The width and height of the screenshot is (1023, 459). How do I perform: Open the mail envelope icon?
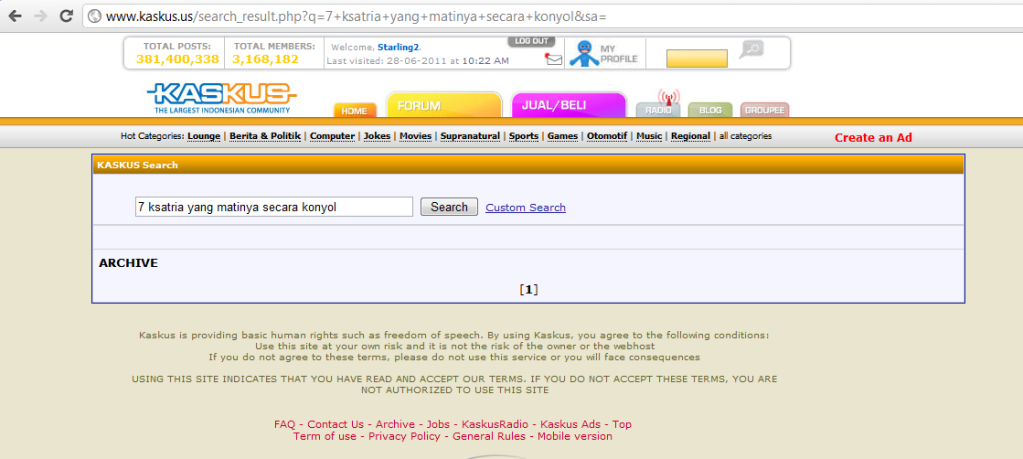(553, 59)
